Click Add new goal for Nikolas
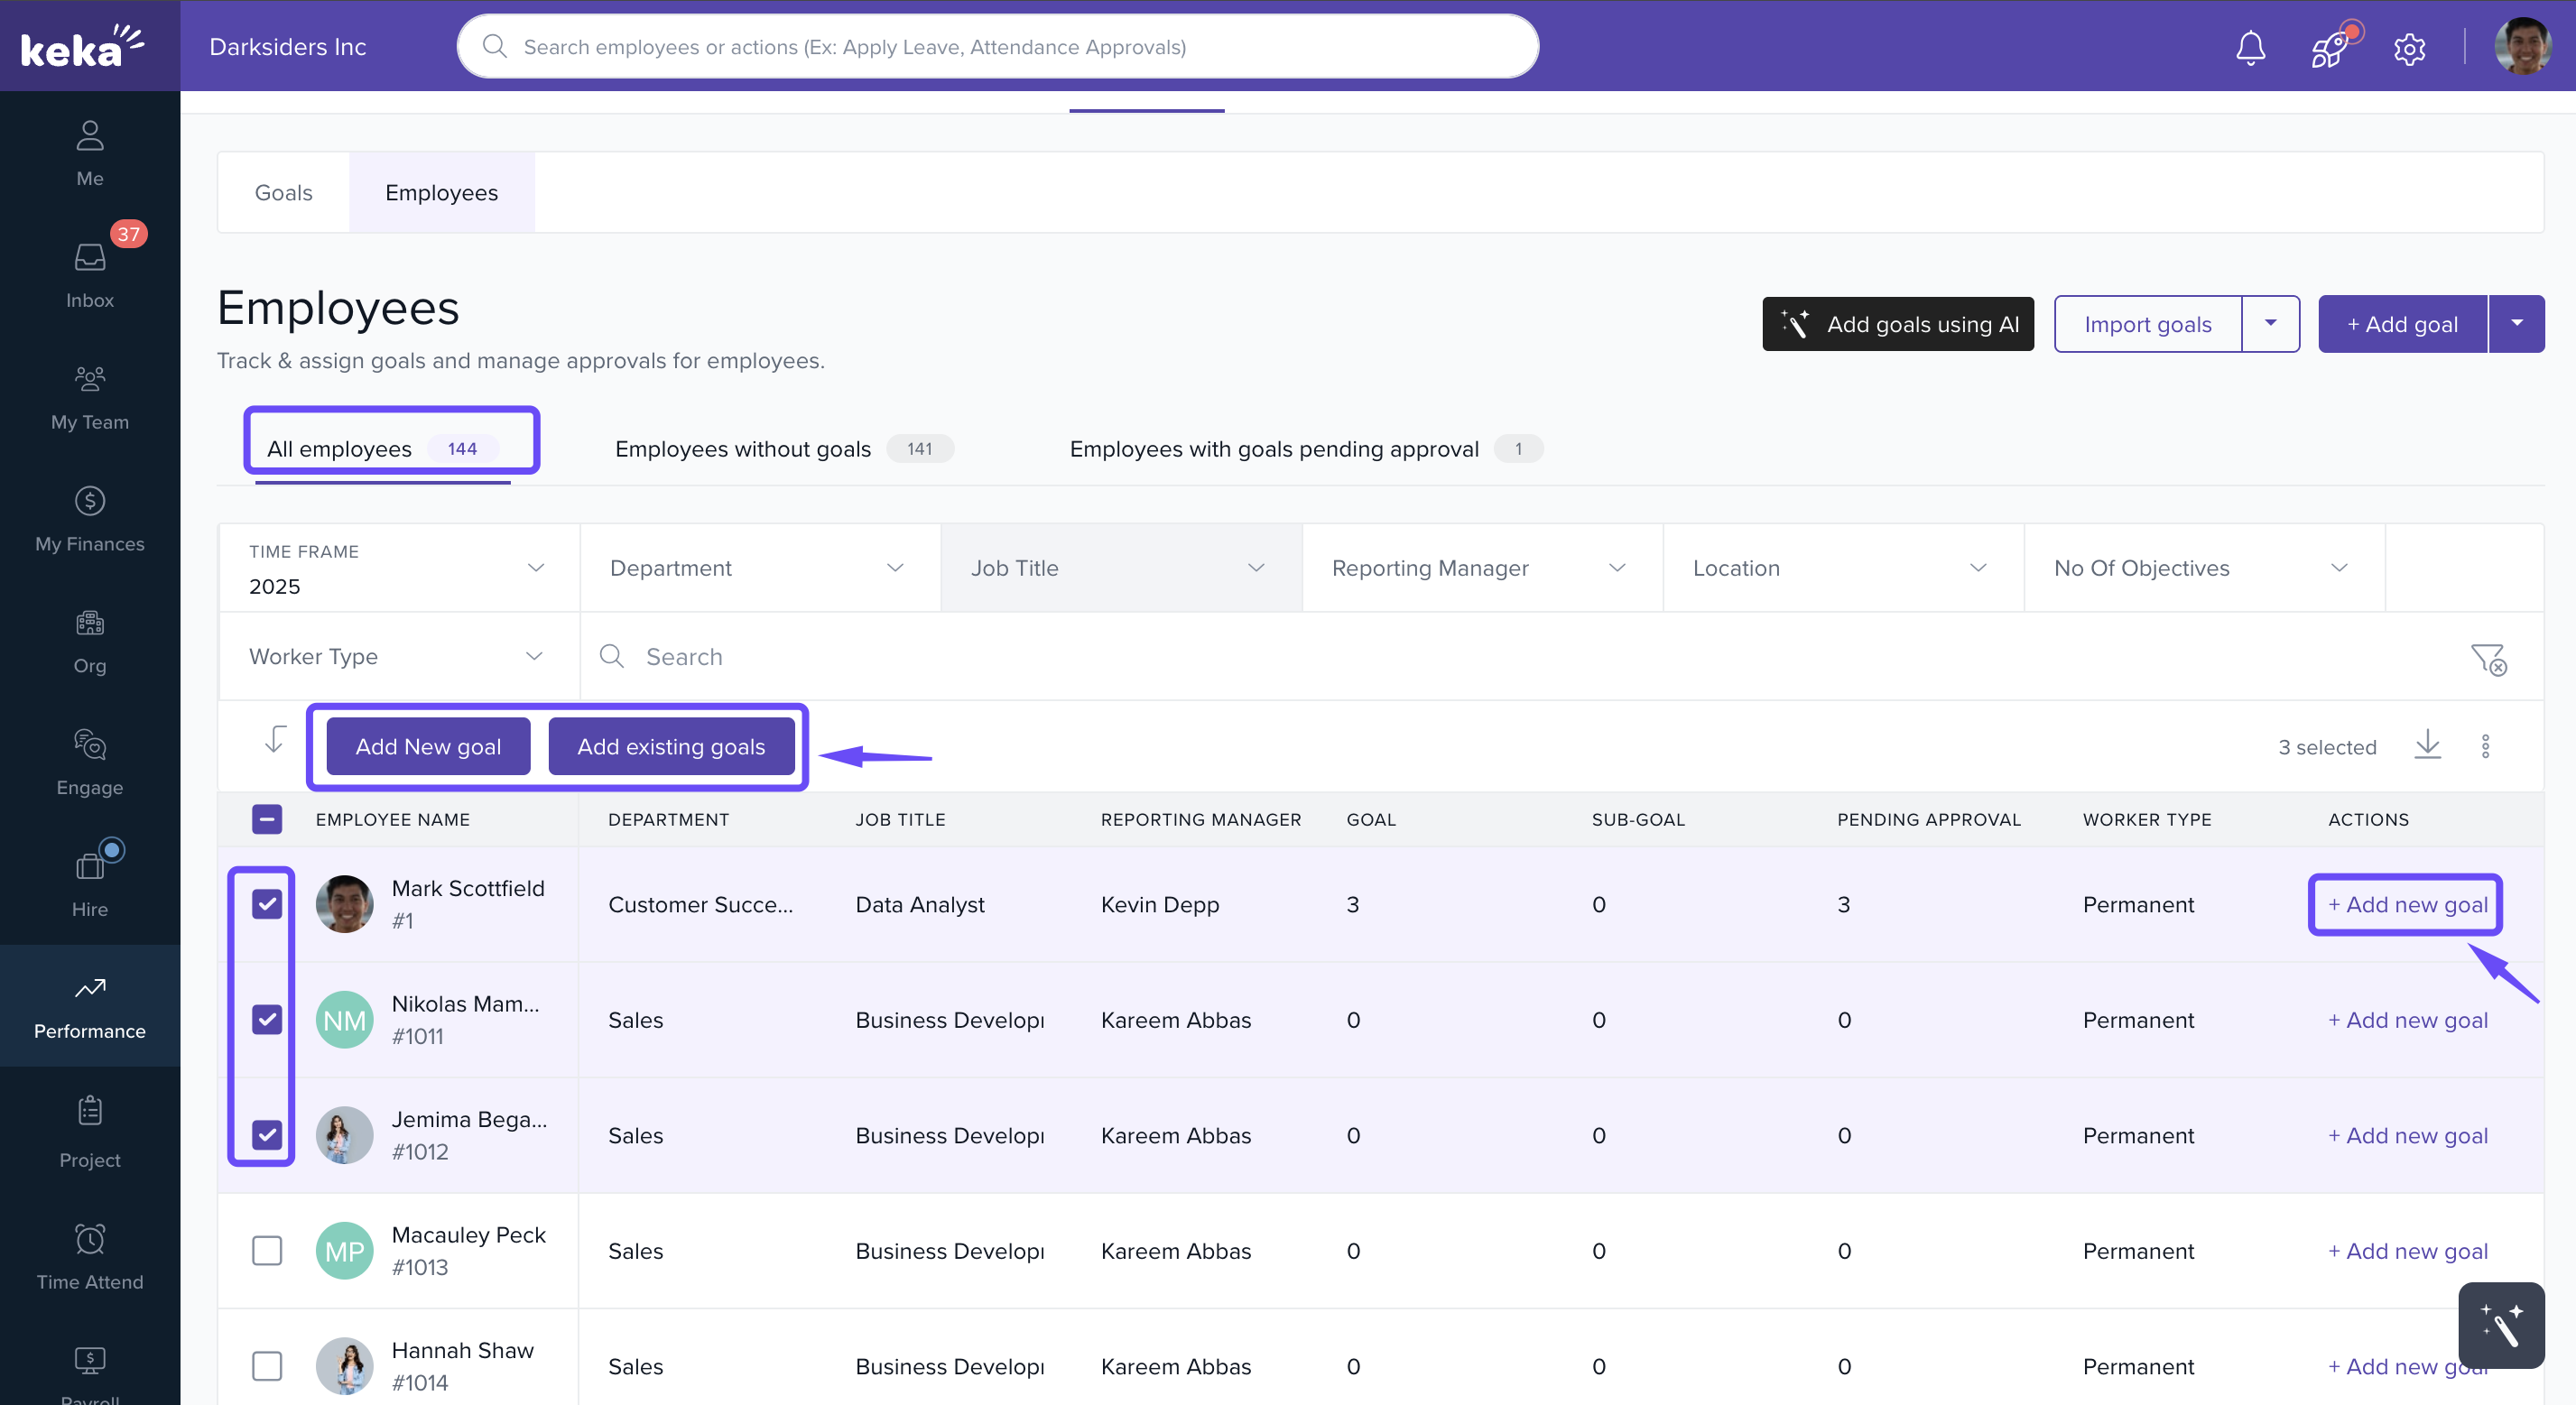 (x=2407, y=1020)
